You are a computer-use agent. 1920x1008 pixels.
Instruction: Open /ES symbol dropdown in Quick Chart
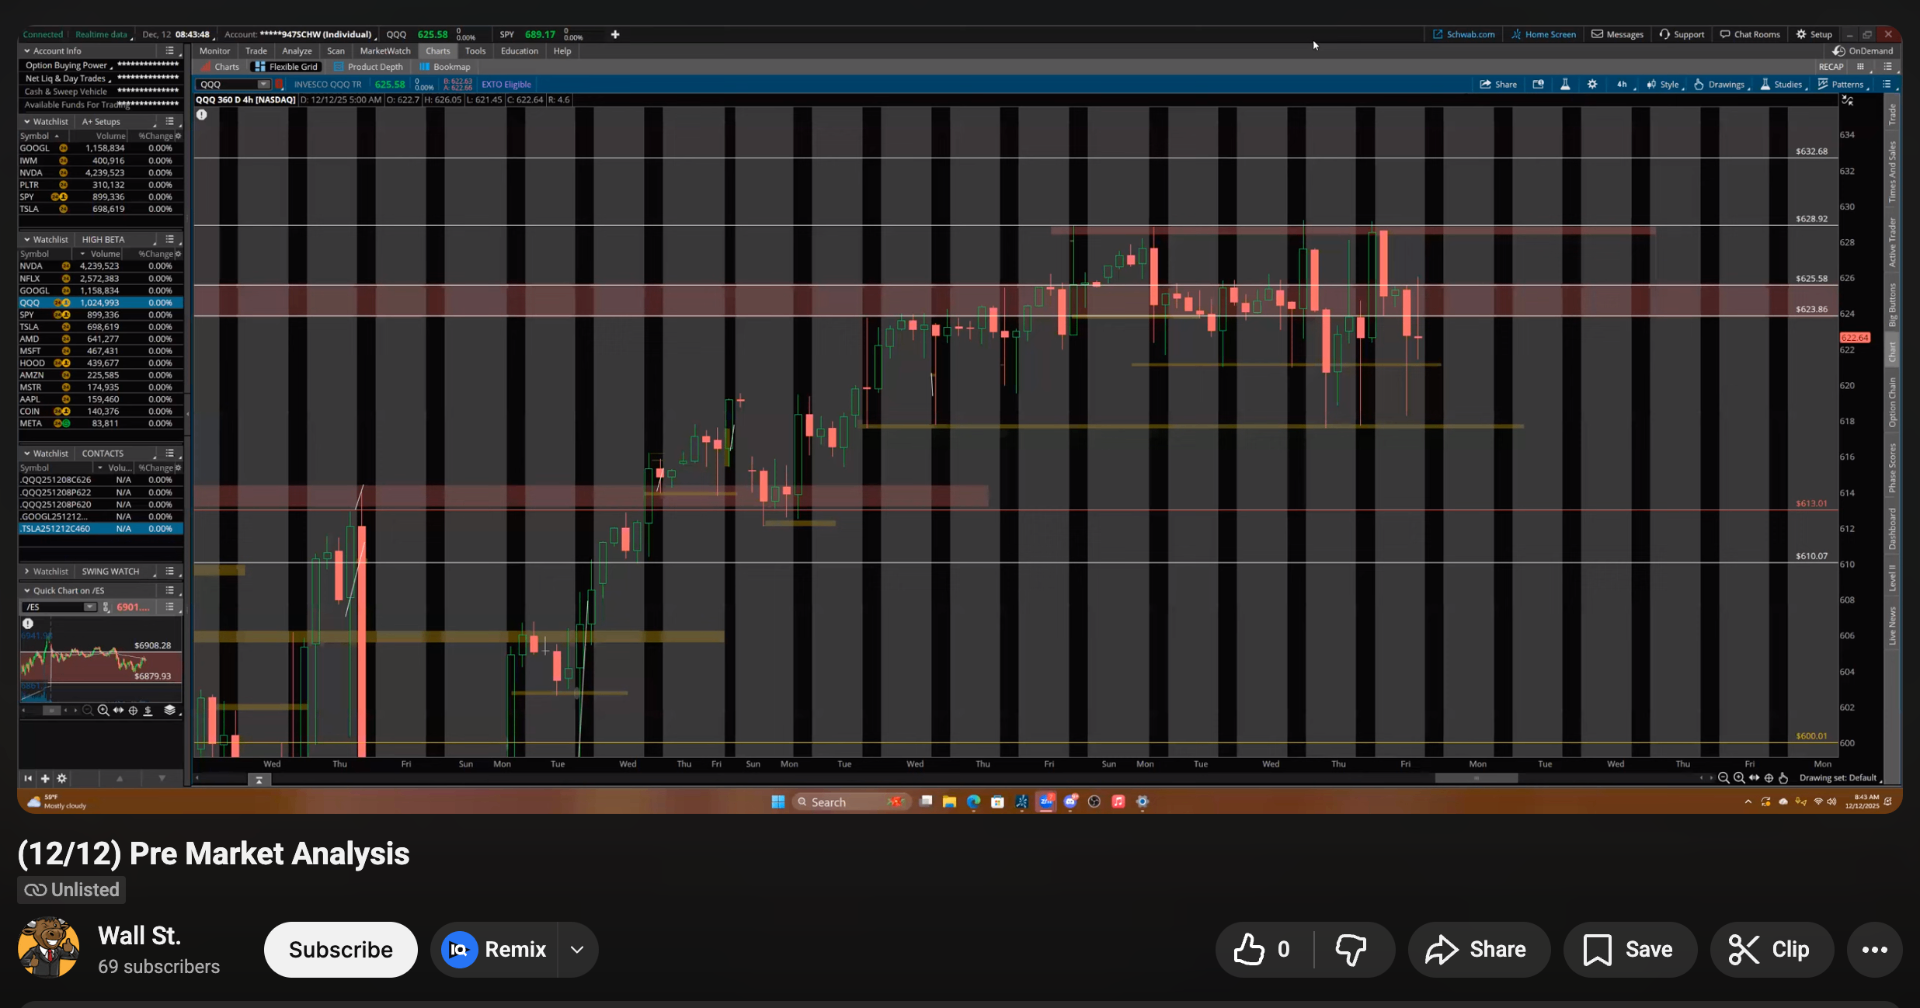90,607
